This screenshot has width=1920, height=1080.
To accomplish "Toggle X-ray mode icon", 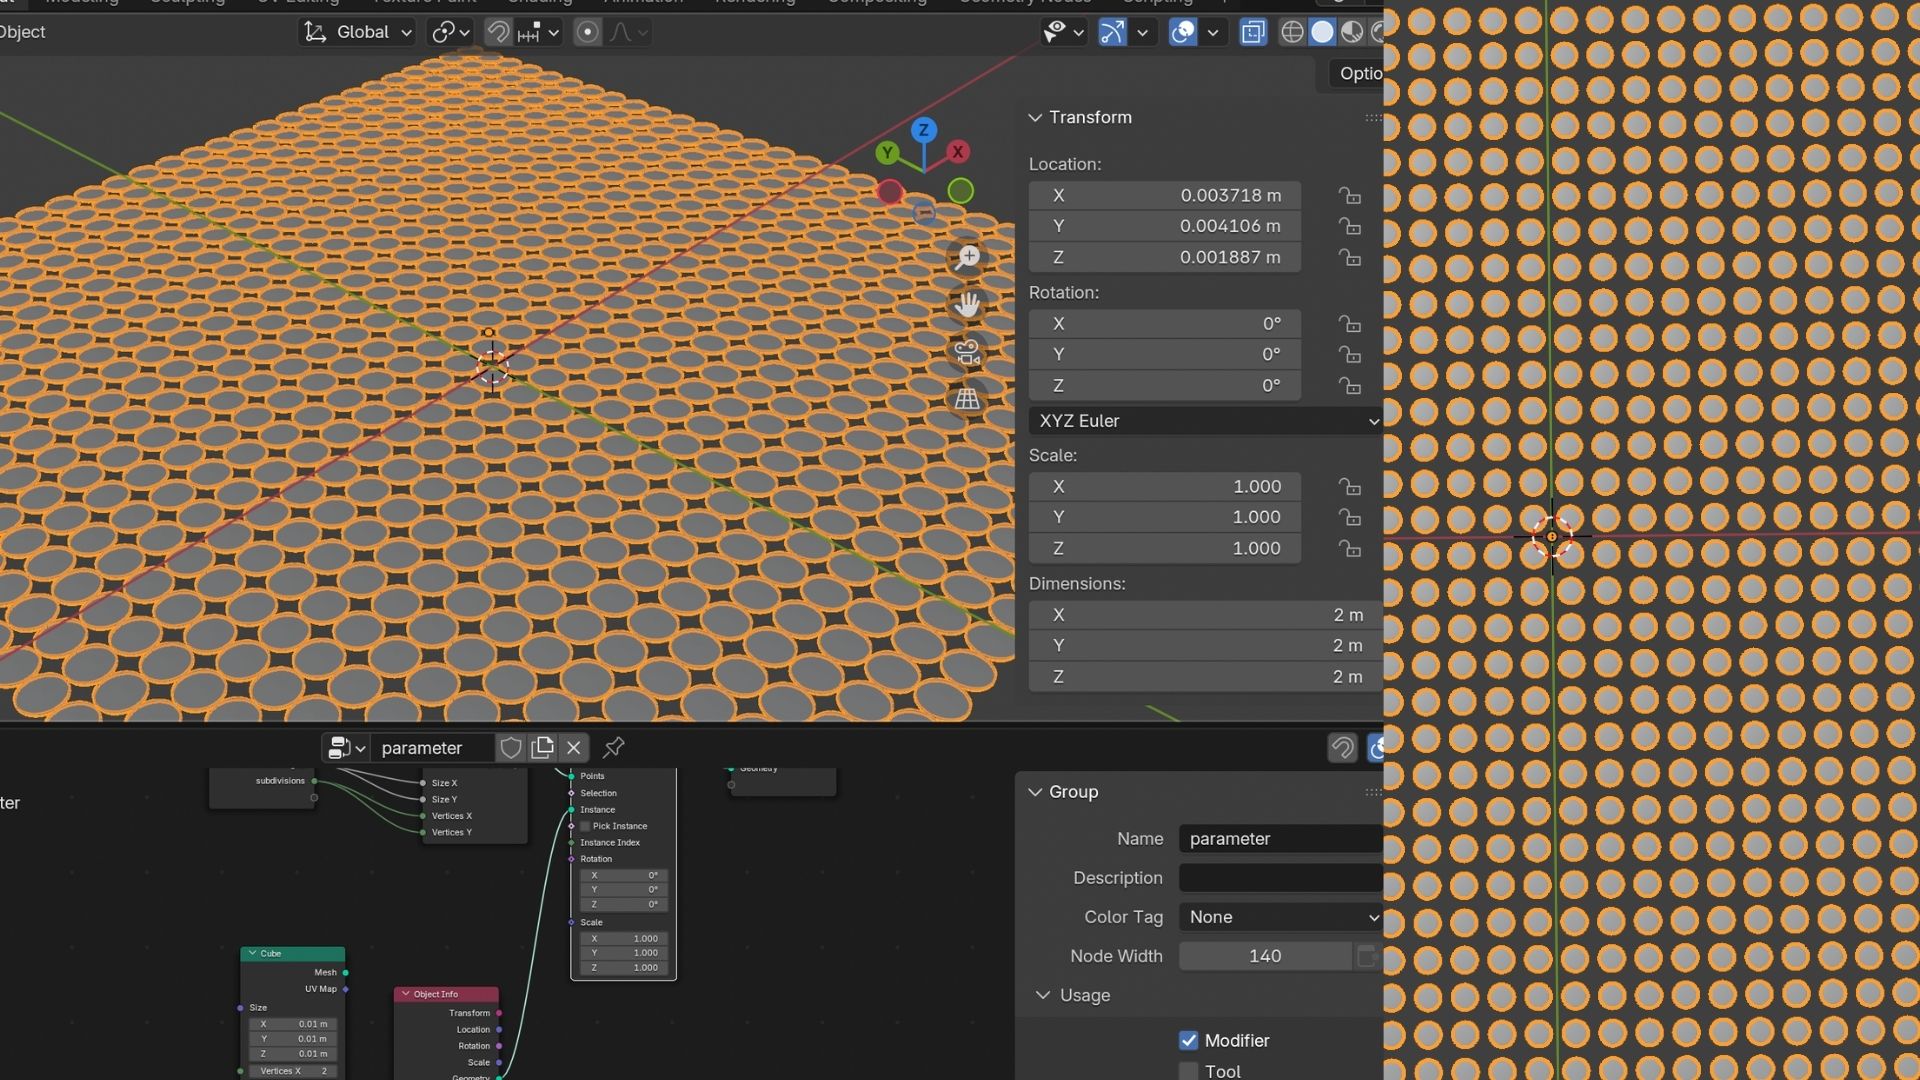I will coord(1253,32).
